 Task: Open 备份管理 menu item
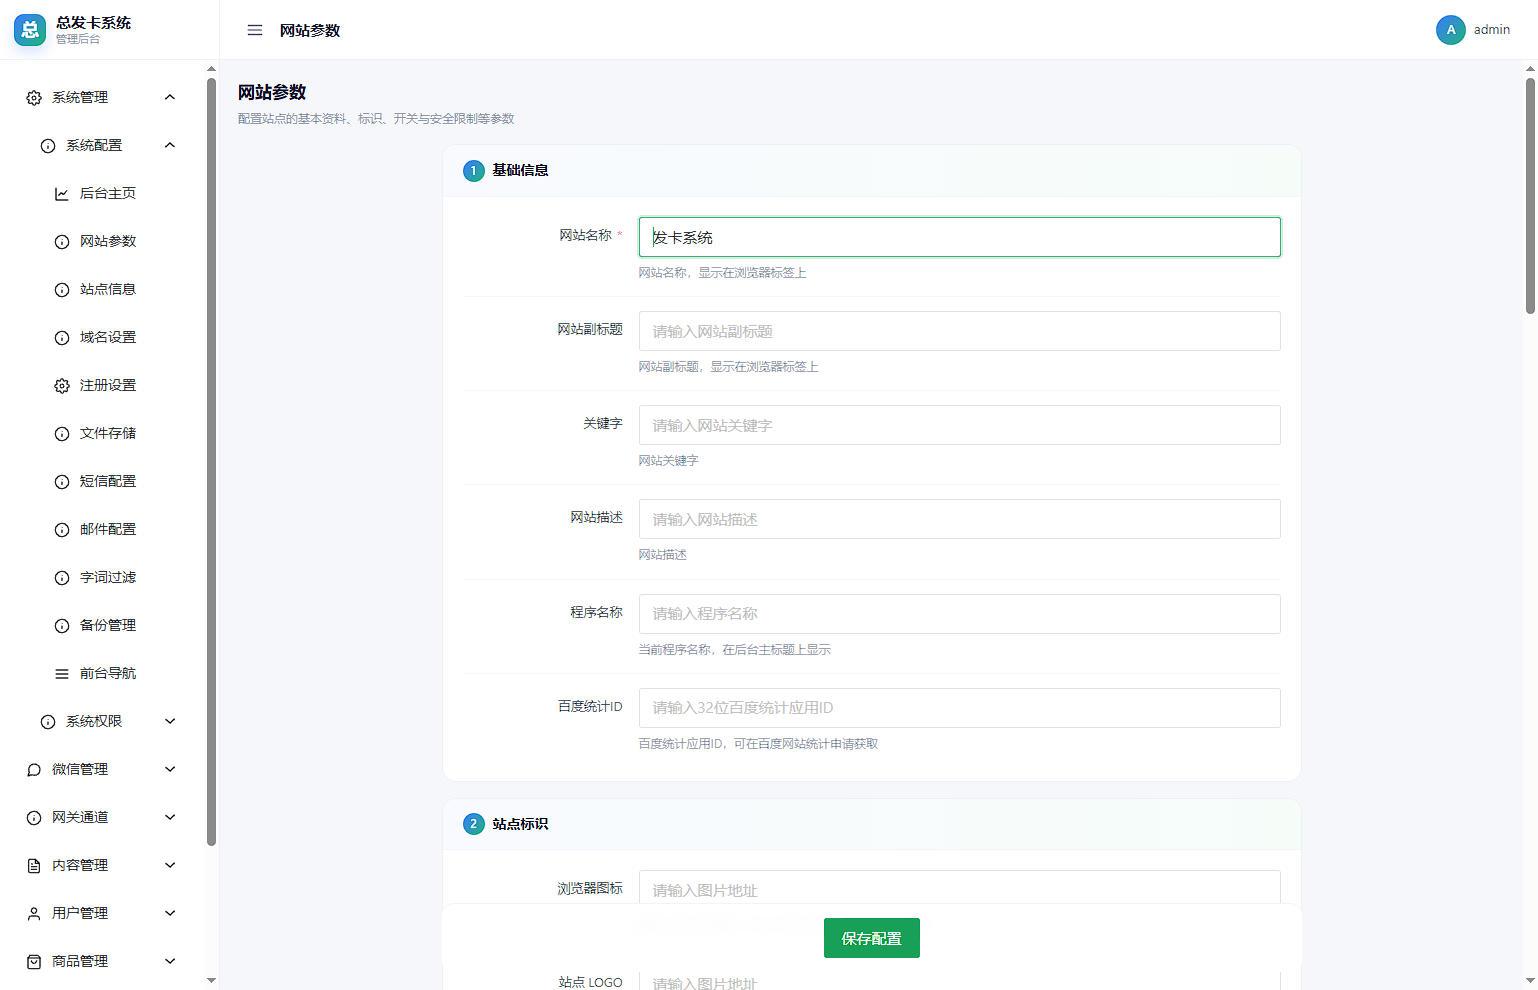tap(108, 625)
